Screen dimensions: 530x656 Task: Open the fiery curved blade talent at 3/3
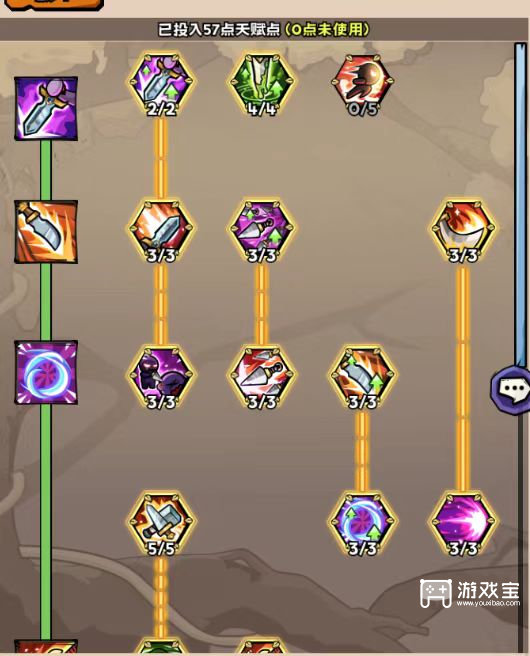tap(161, 231)
